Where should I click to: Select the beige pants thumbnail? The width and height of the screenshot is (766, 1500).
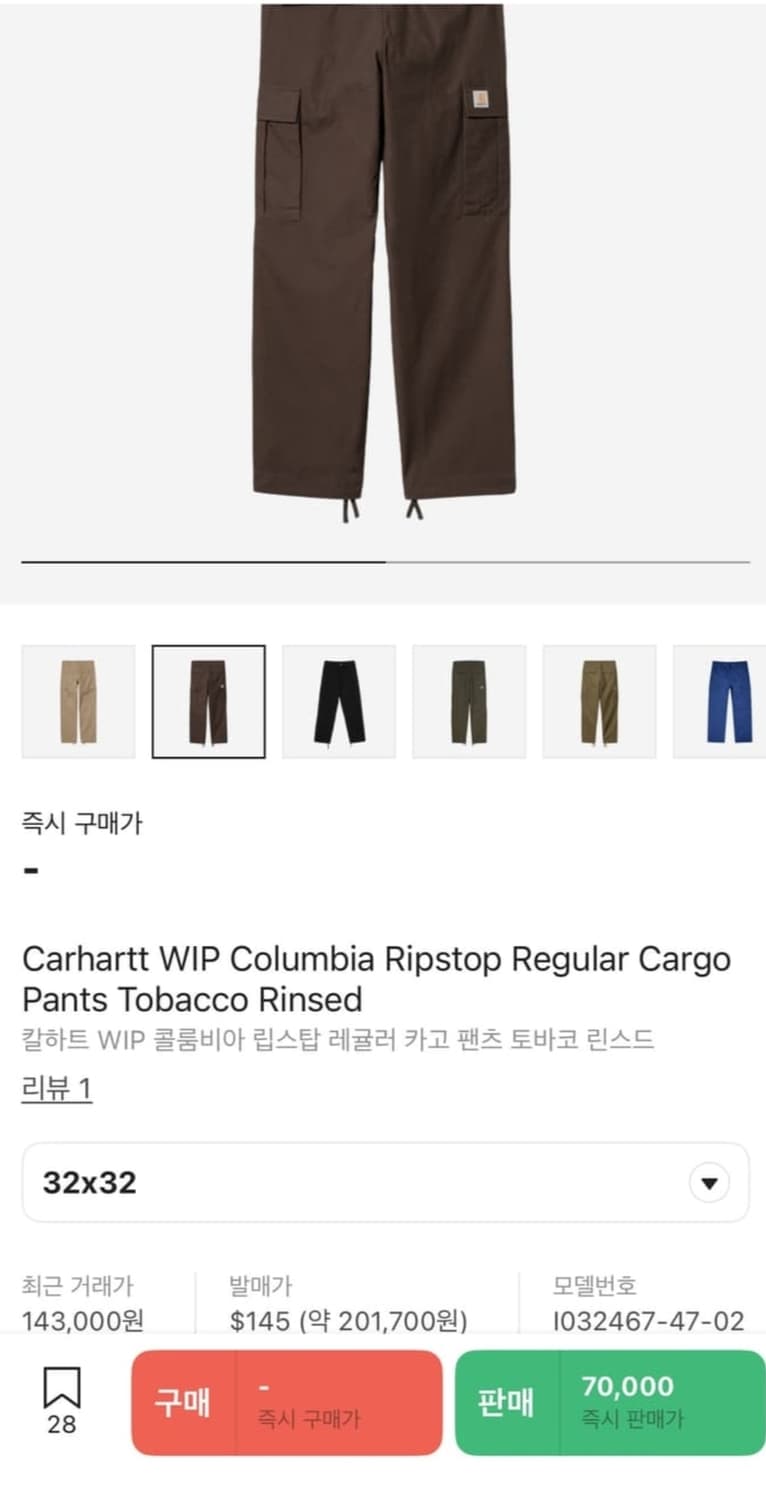coord(78,701)
